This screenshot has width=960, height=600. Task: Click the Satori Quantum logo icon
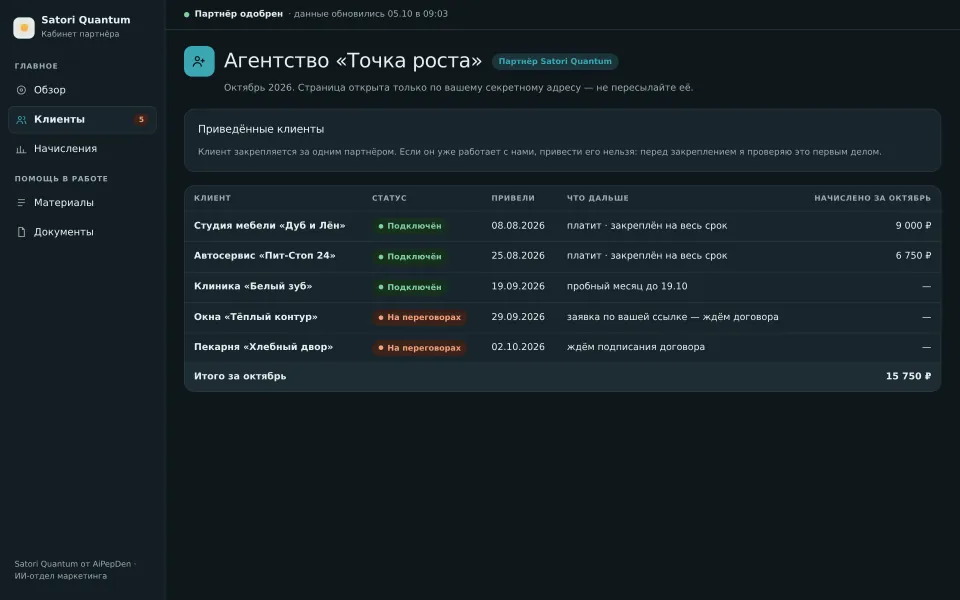click(x=24, y=28)
